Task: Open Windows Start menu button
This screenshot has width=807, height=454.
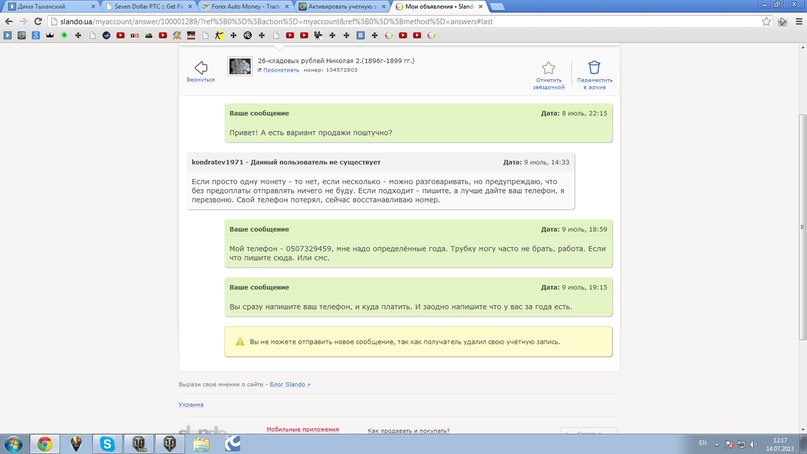Action: 14,443
